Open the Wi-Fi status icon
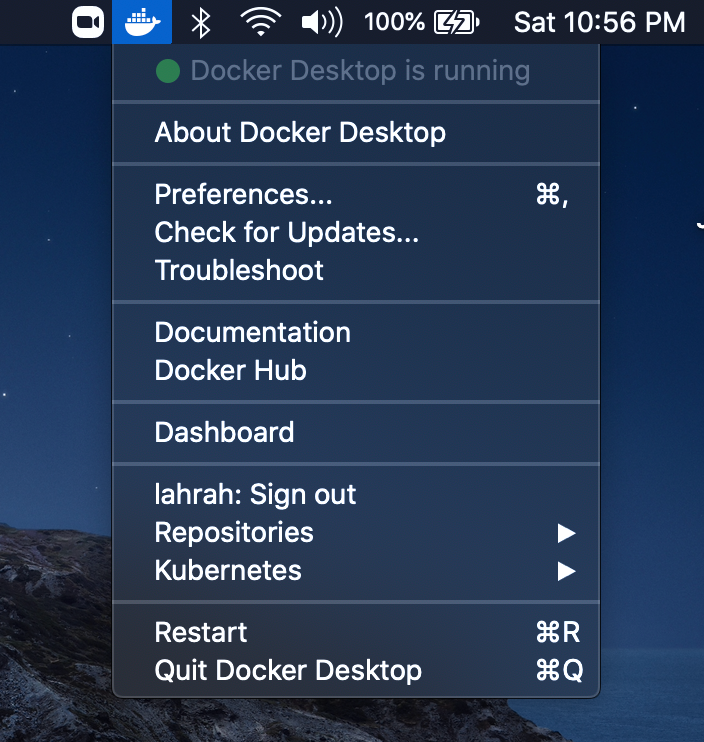This screenshot has width=704, height=742. (x=261, y=22)
